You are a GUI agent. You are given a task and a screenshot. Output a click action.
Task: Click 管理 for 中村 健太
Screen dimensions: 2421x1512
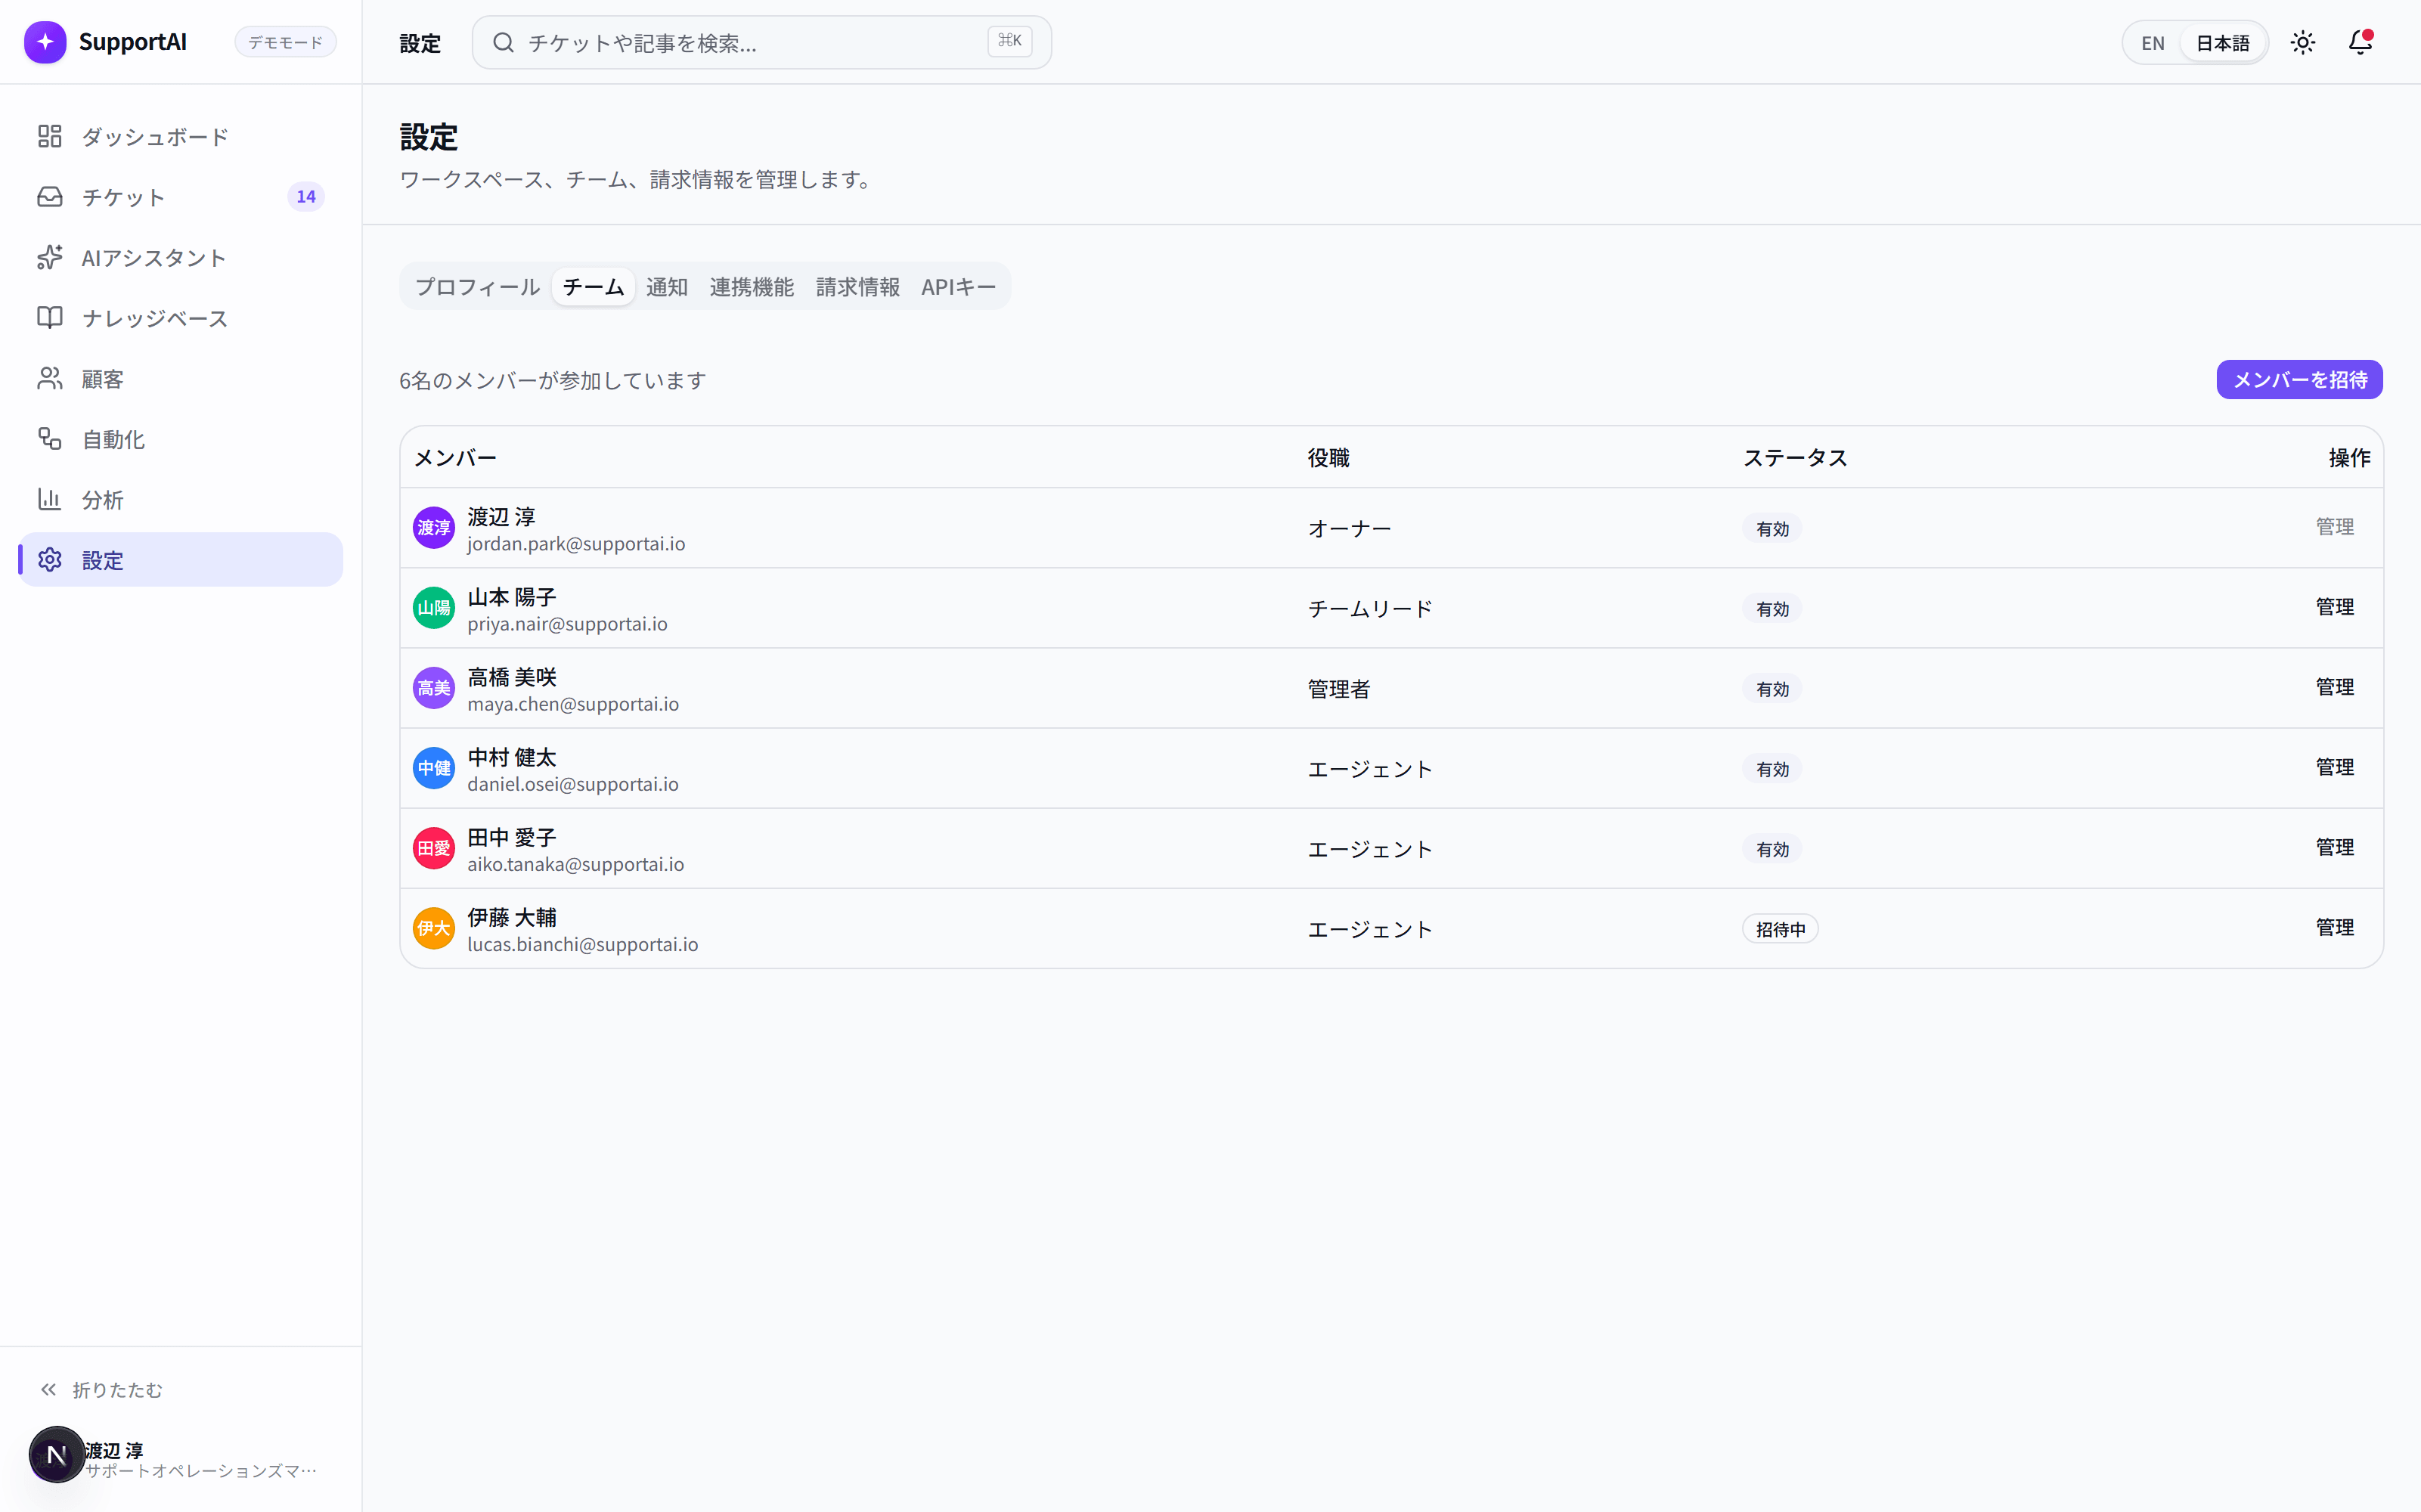(2335, 767)
